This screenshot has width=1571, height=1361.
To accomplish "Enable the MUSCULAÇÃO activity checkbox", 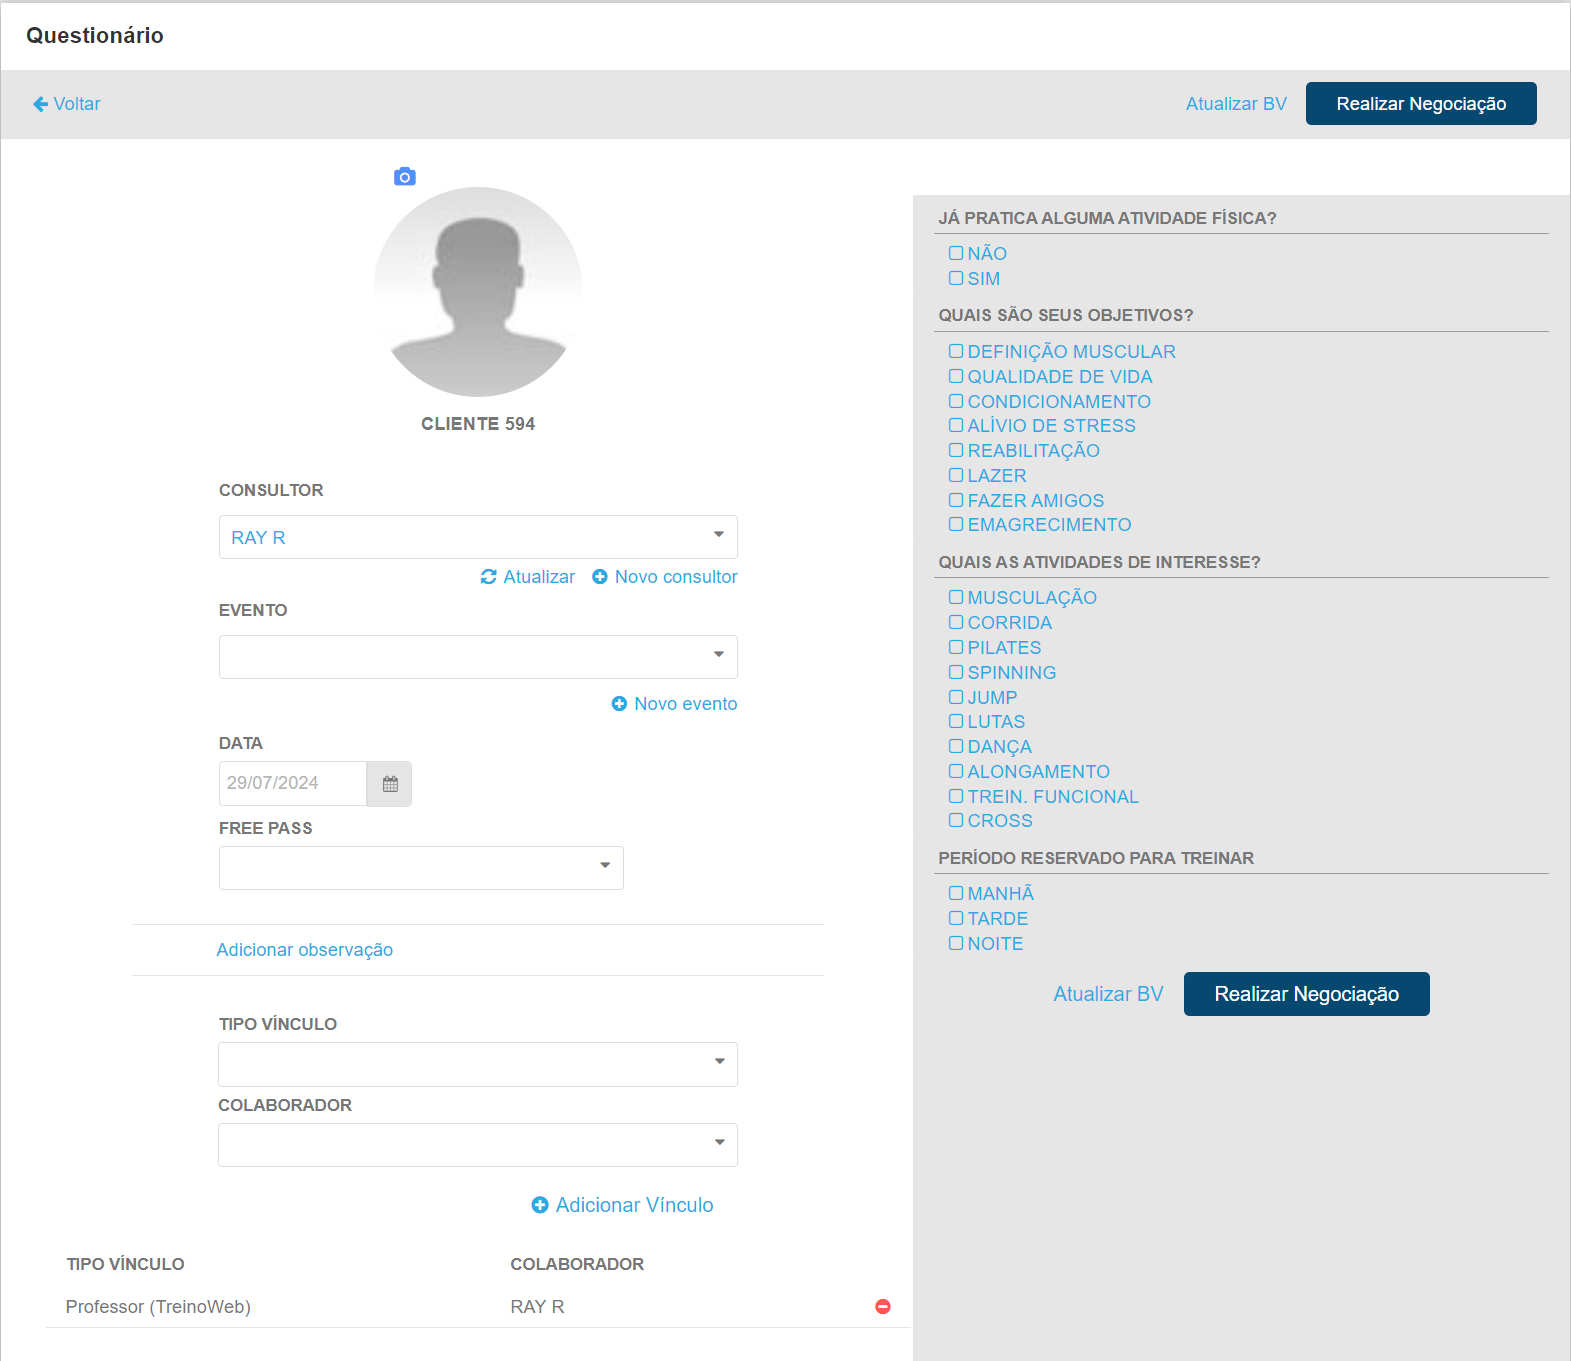I will 956,597.
